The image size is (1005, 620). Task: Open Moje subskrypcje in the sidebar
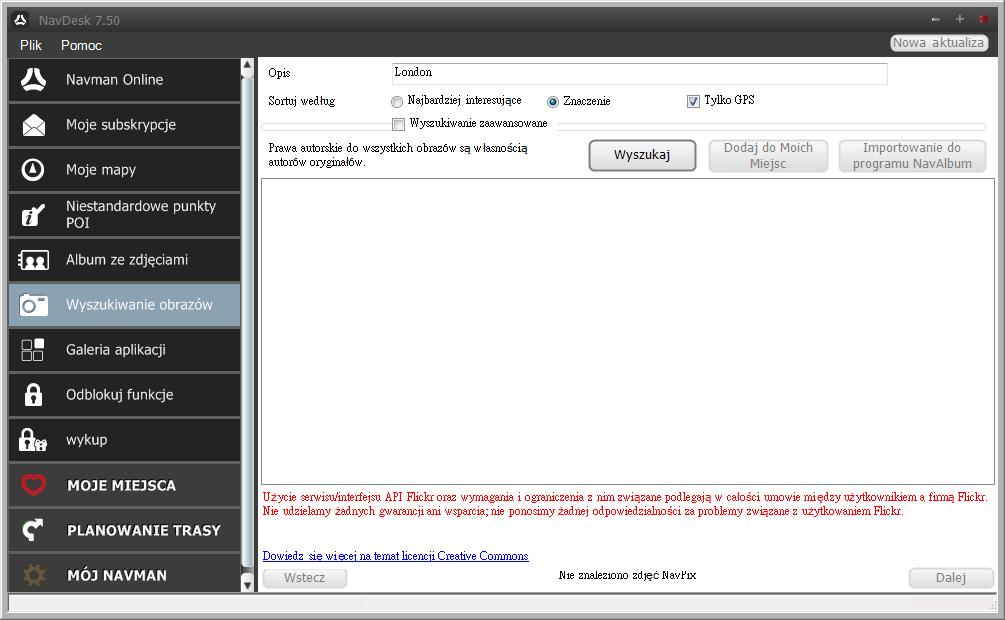(124, 124)
